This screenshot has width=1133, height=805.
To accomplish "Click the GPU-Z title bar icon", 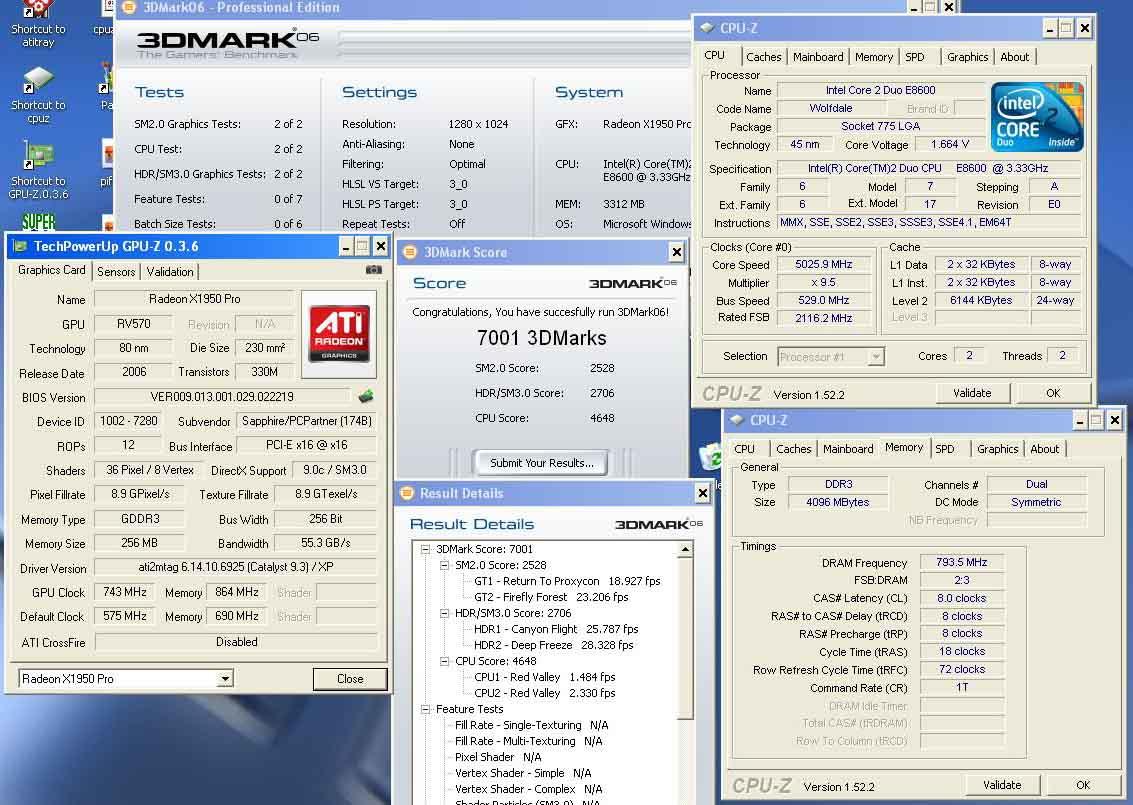I will 20,246.
